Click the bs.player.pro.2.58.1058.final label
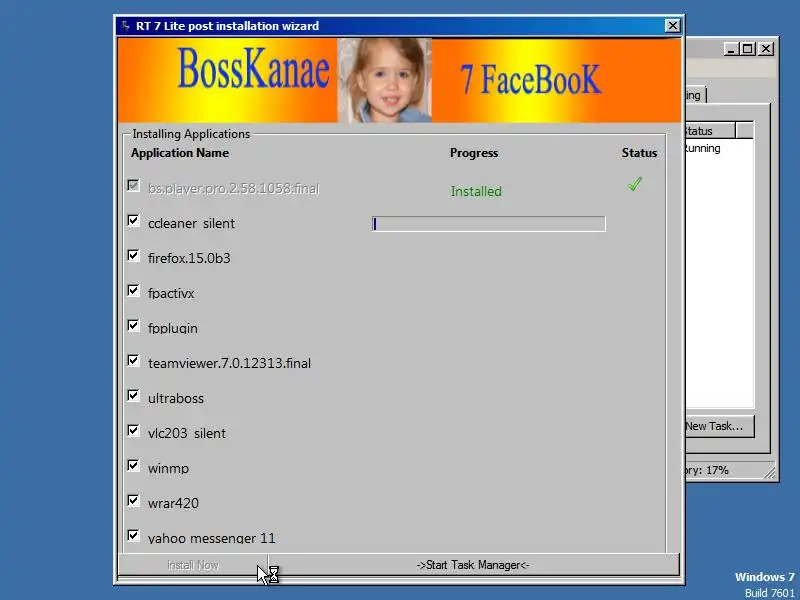Image resolution: width=800 pixels, height=600 pixels. pos(234,189)
